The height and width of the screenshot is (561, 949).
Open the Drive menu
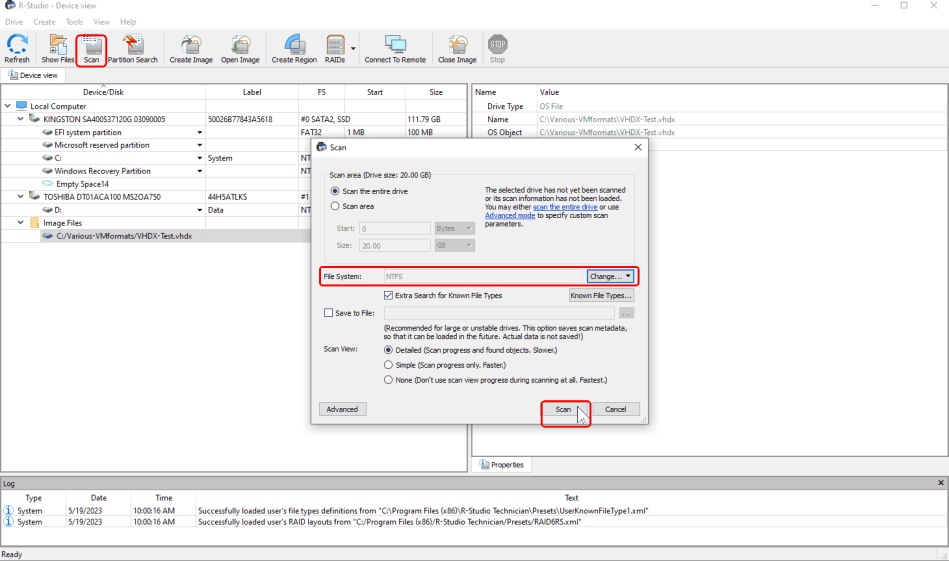point(14,22)
